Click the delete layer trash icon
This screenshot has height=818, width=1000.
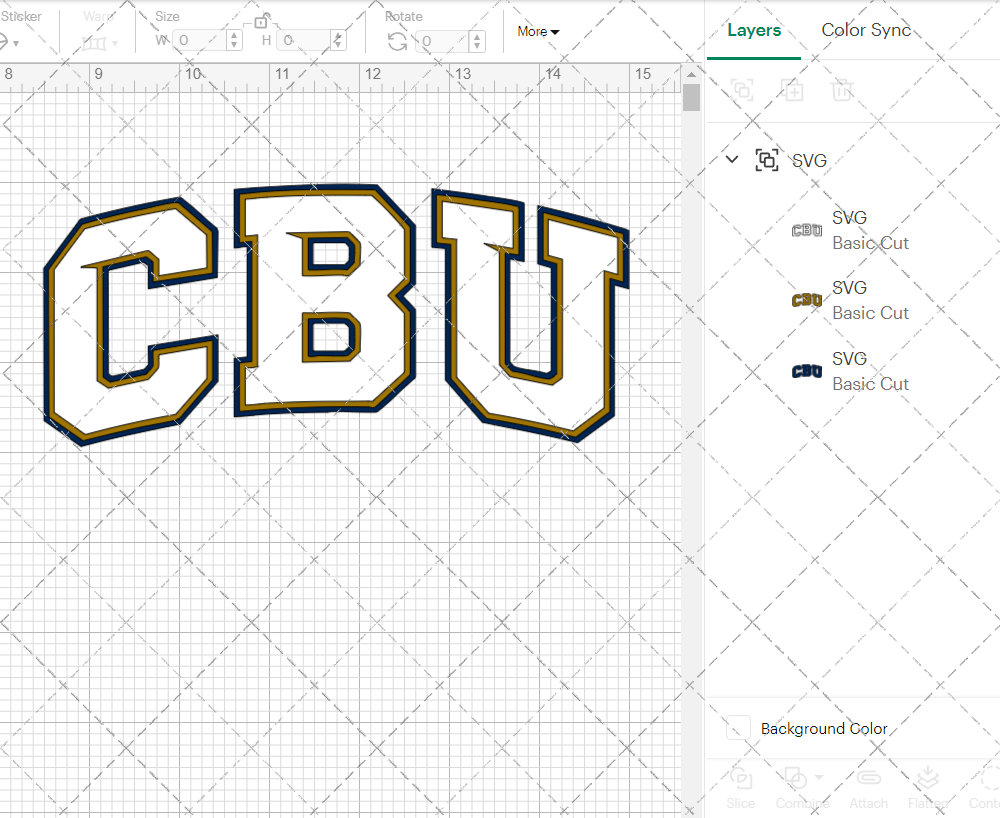842,90
